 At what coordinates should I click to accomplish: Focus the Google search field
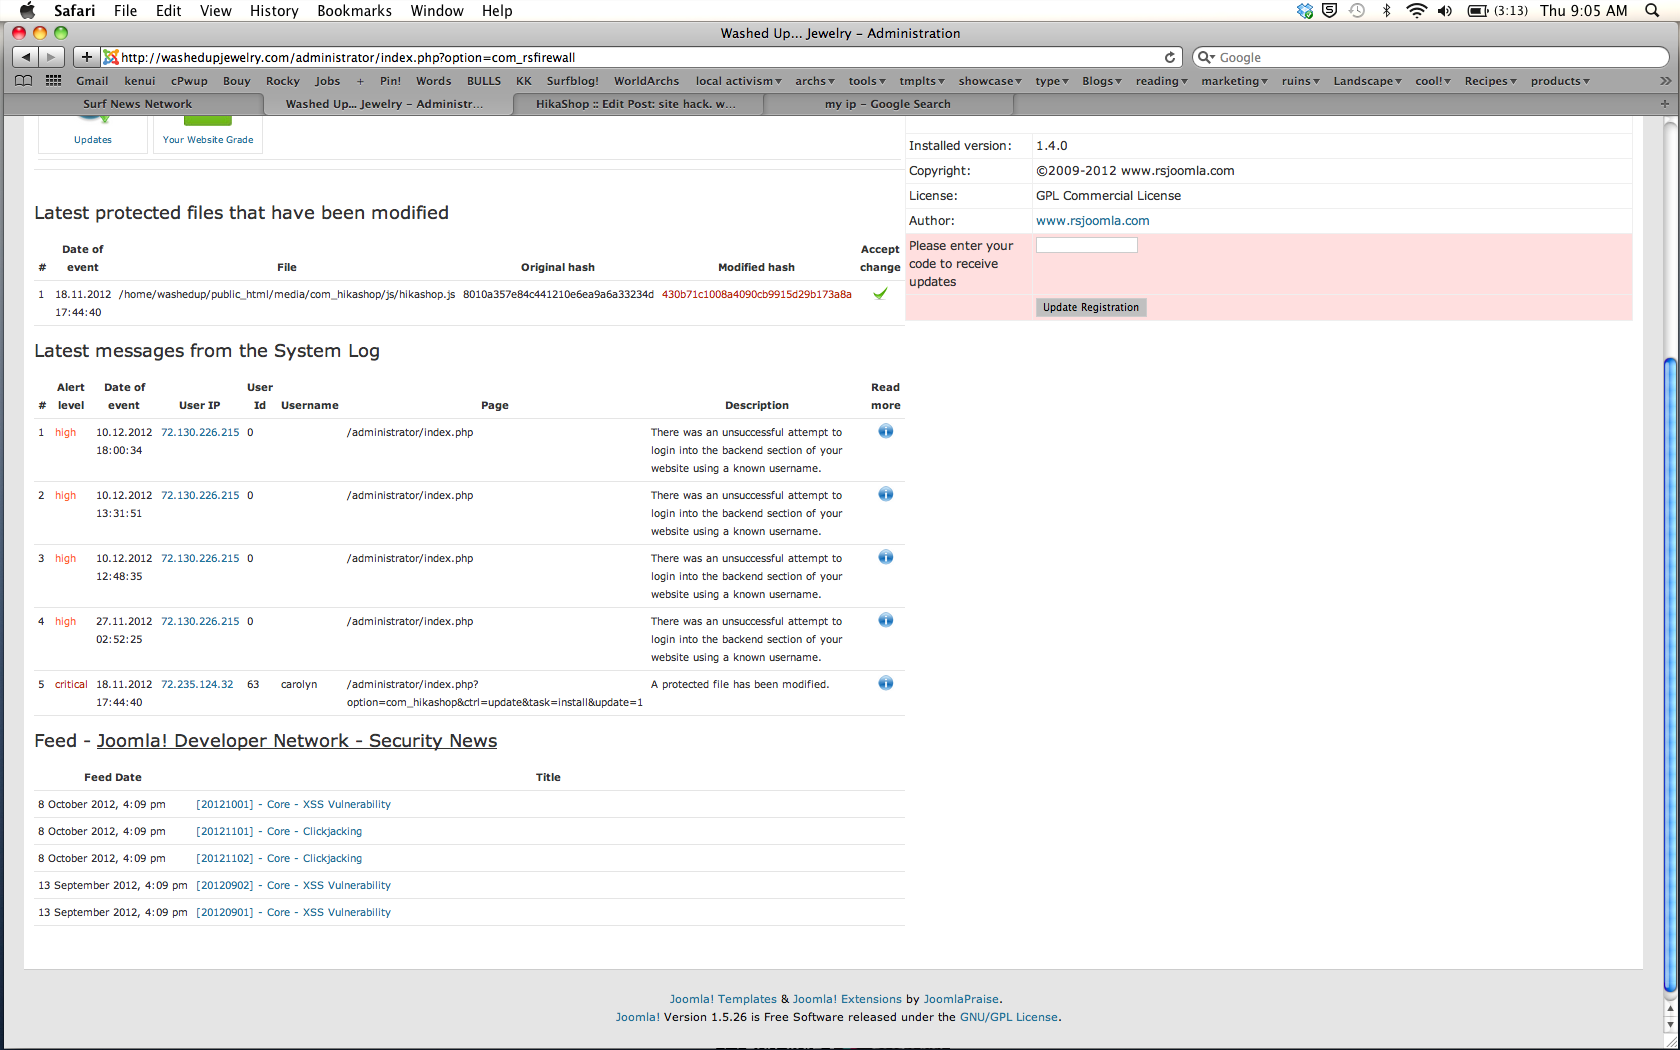pos(1431,57)
